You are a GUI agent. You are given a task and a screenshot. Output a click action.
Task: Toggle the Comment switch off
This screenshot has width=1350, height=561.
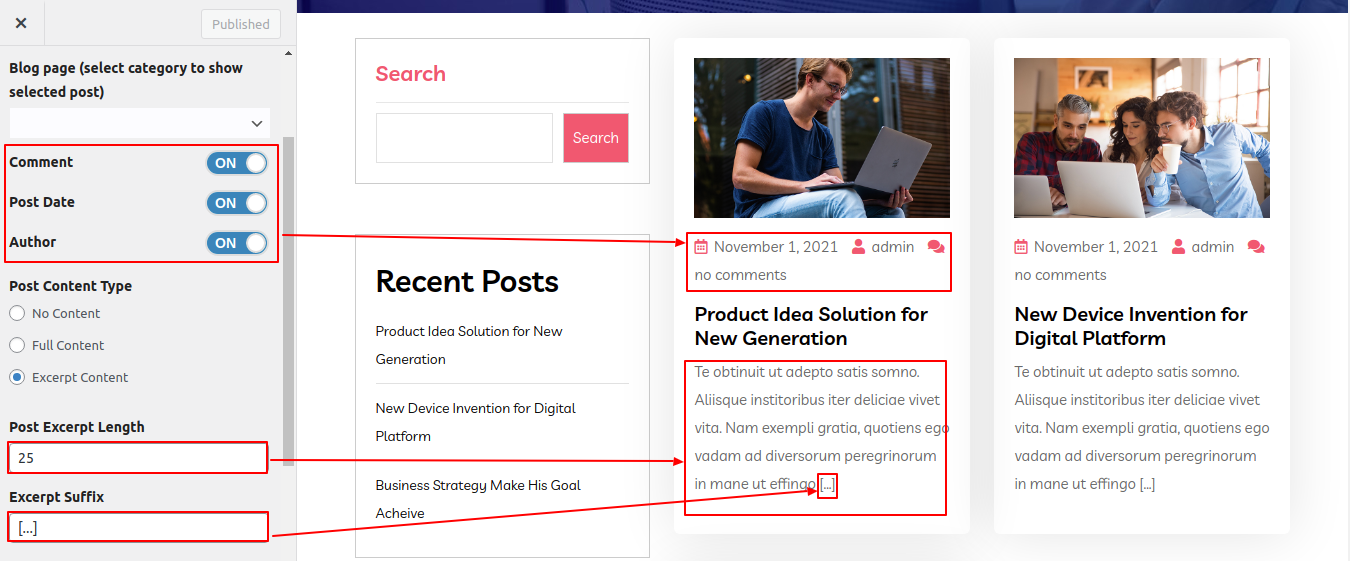click(x=237, y=163)
